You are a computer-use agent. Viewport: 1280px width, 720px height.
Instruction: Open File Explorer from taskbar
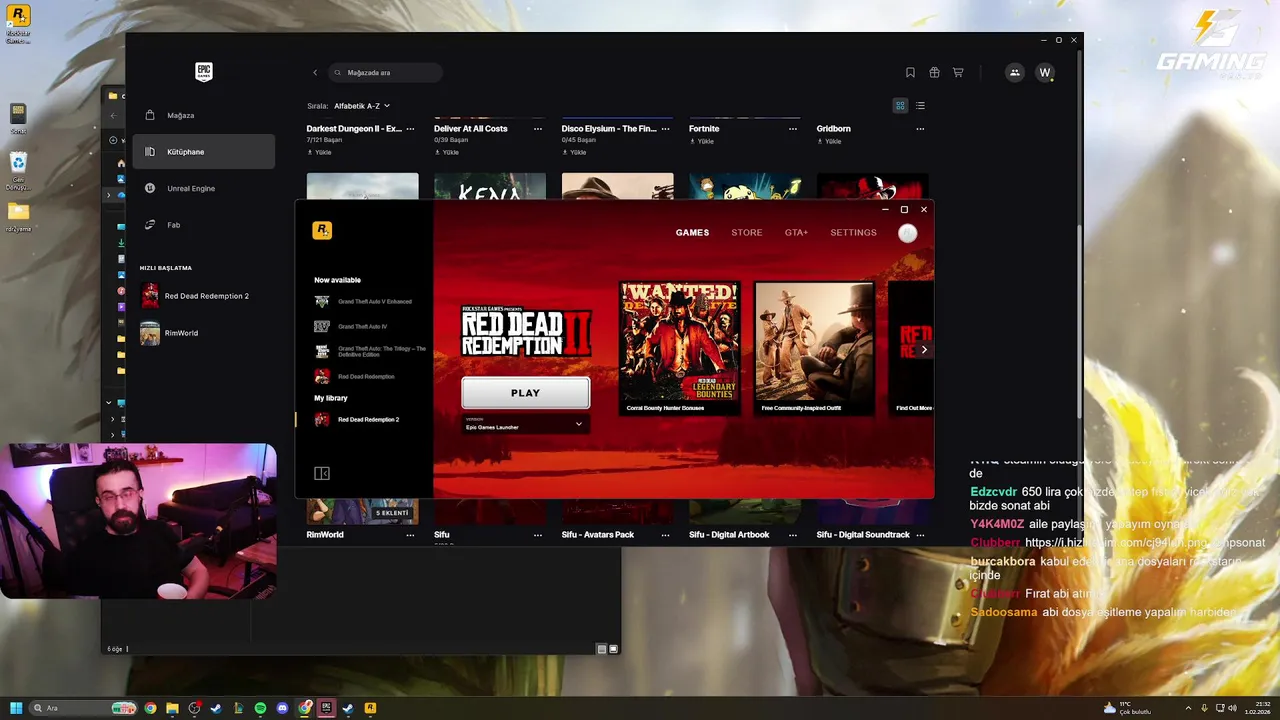(x=172, y=708)
